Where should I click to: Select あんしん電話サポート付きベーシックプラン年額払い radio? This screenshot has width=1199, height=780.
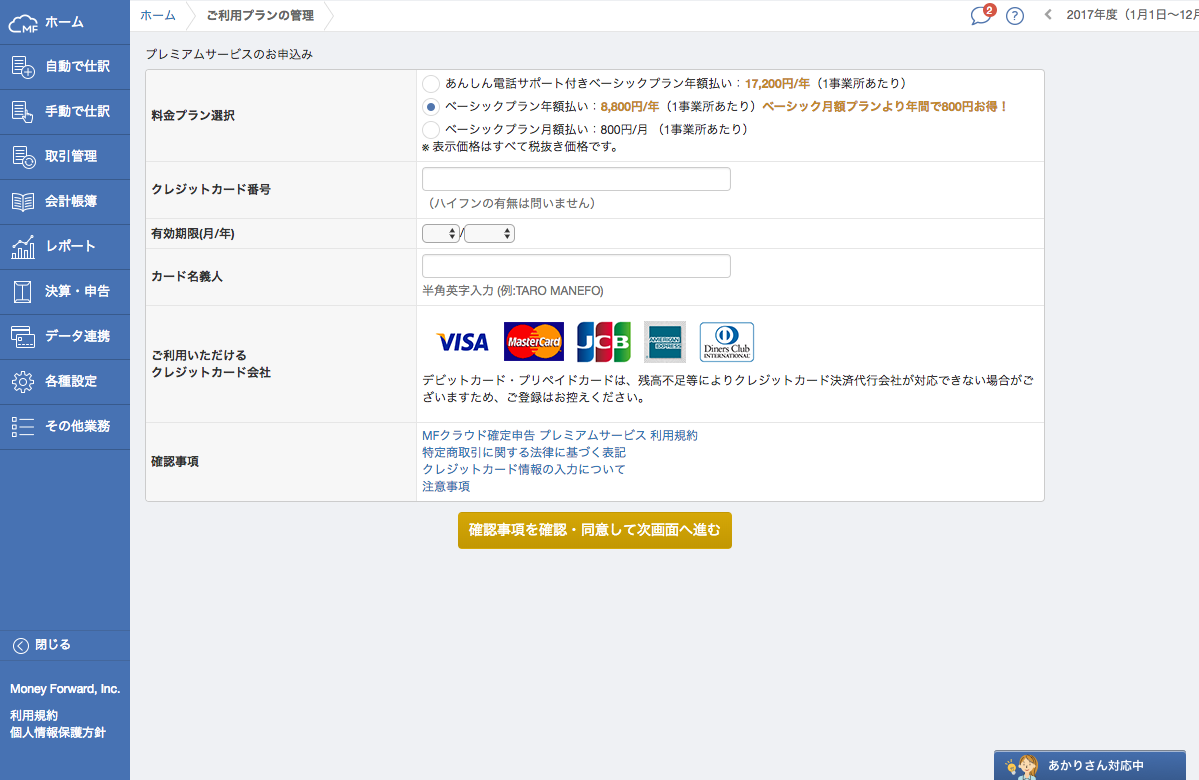pyautogui.click(x=431, y=83)
